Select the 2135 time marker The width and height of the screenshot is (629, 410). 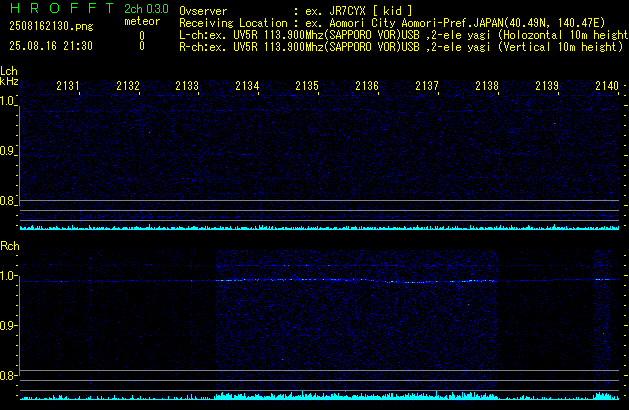307,86
